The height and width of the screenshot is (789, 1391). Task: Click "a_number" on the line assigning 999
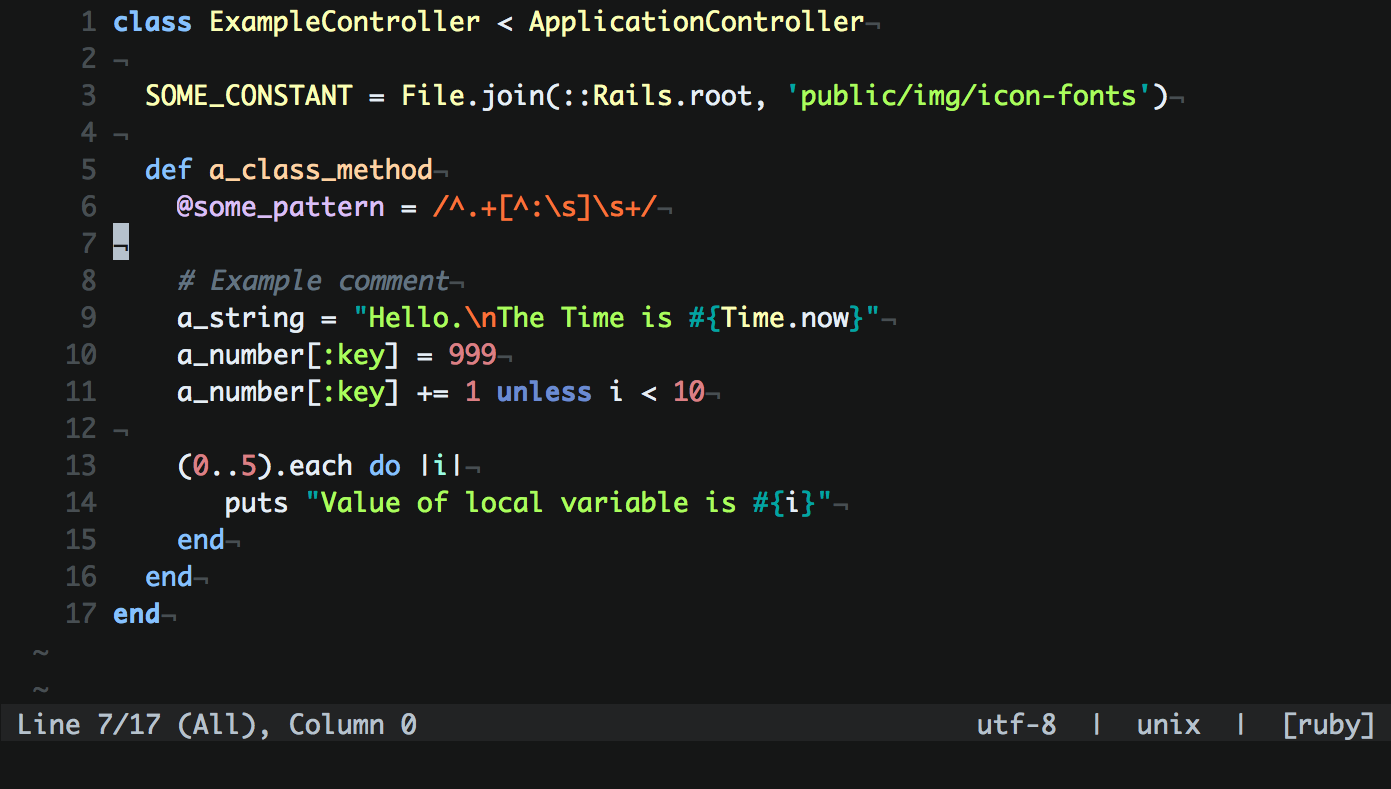click(241, 355)
